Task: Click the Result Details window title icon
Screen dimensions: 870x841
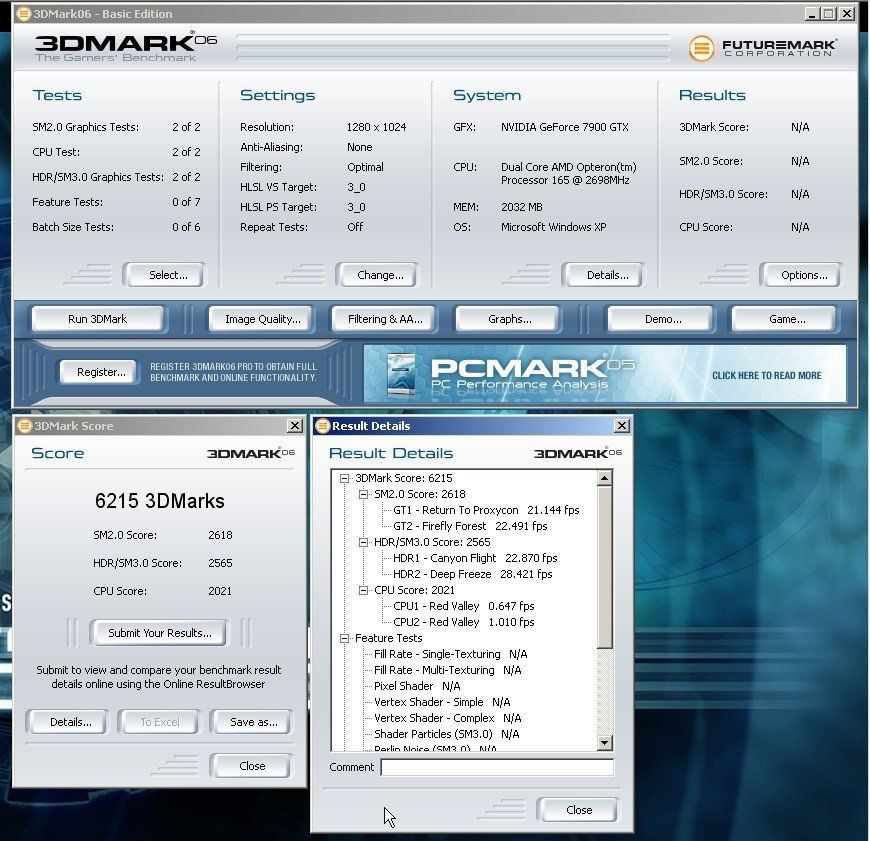Action: (x=322, y=426)
